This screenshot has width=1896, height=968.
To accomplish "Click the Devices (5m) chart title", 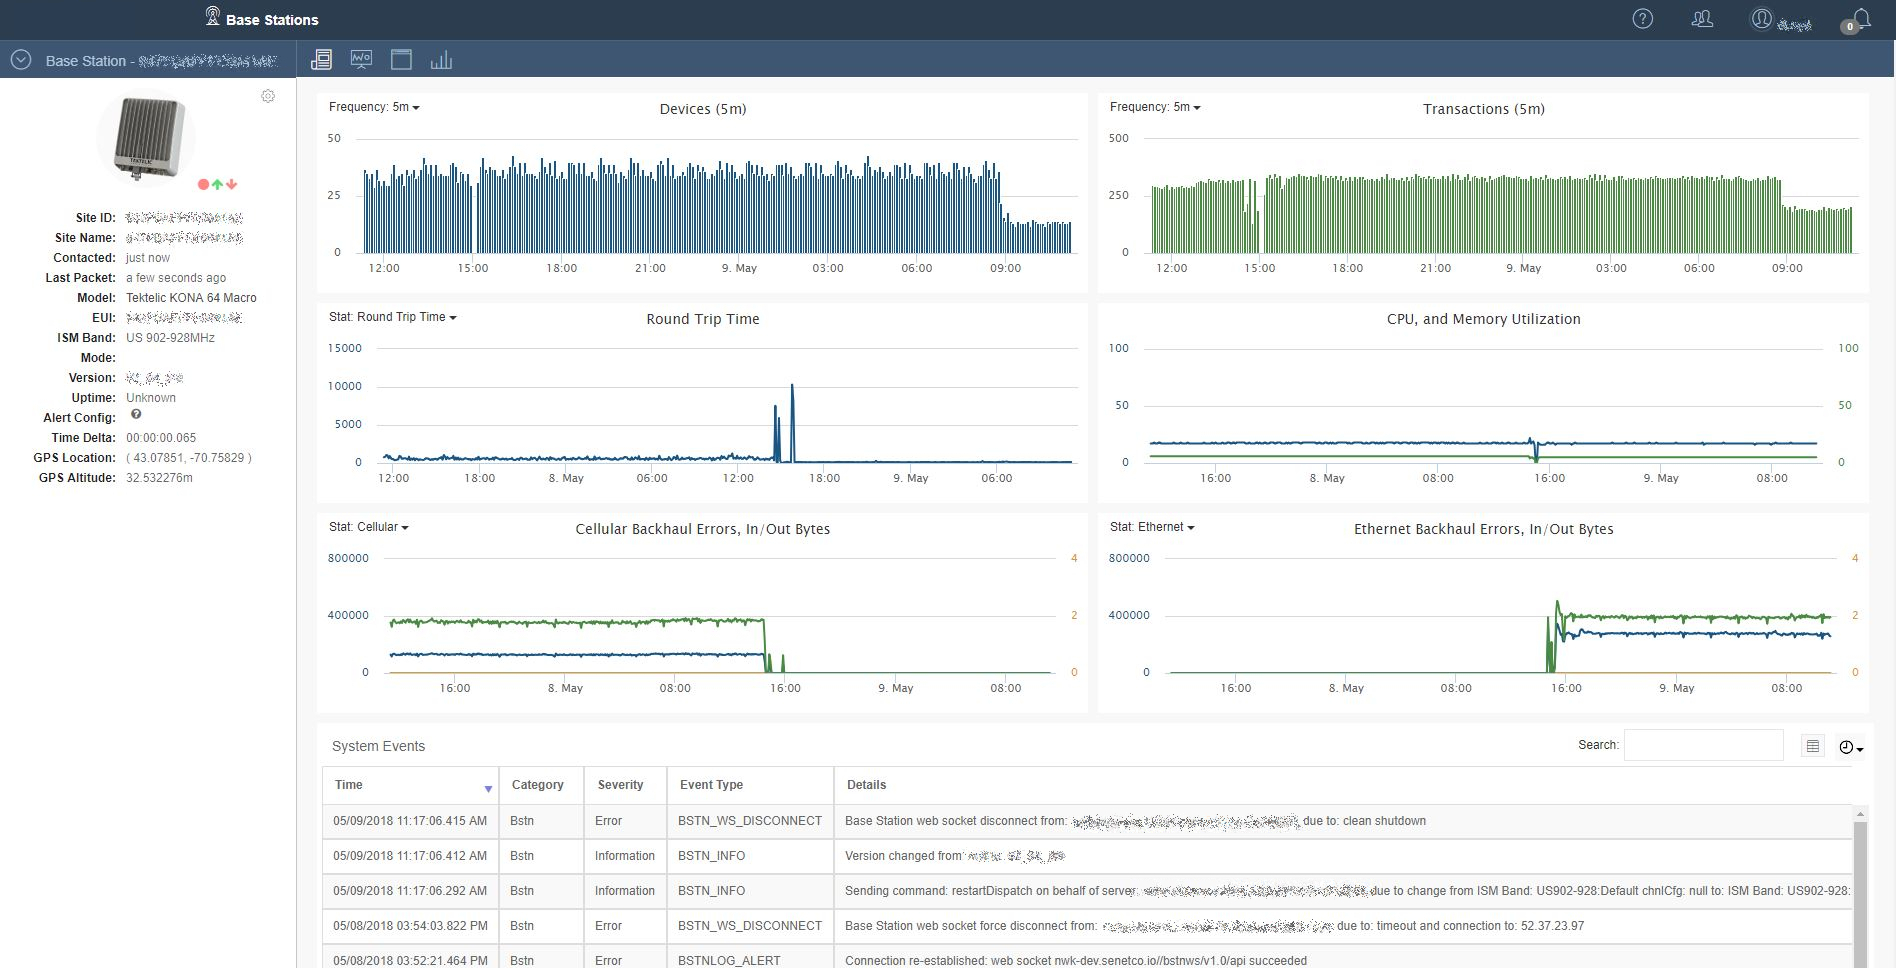I will click(x=703, y=109).
